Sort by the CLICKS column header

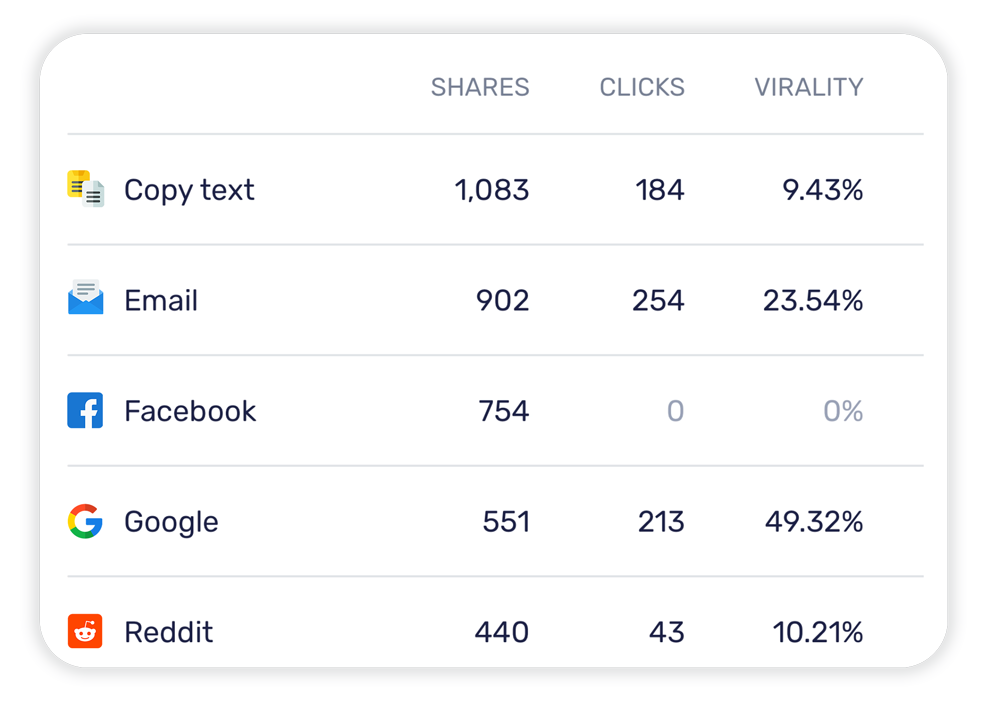pos(641,87)
